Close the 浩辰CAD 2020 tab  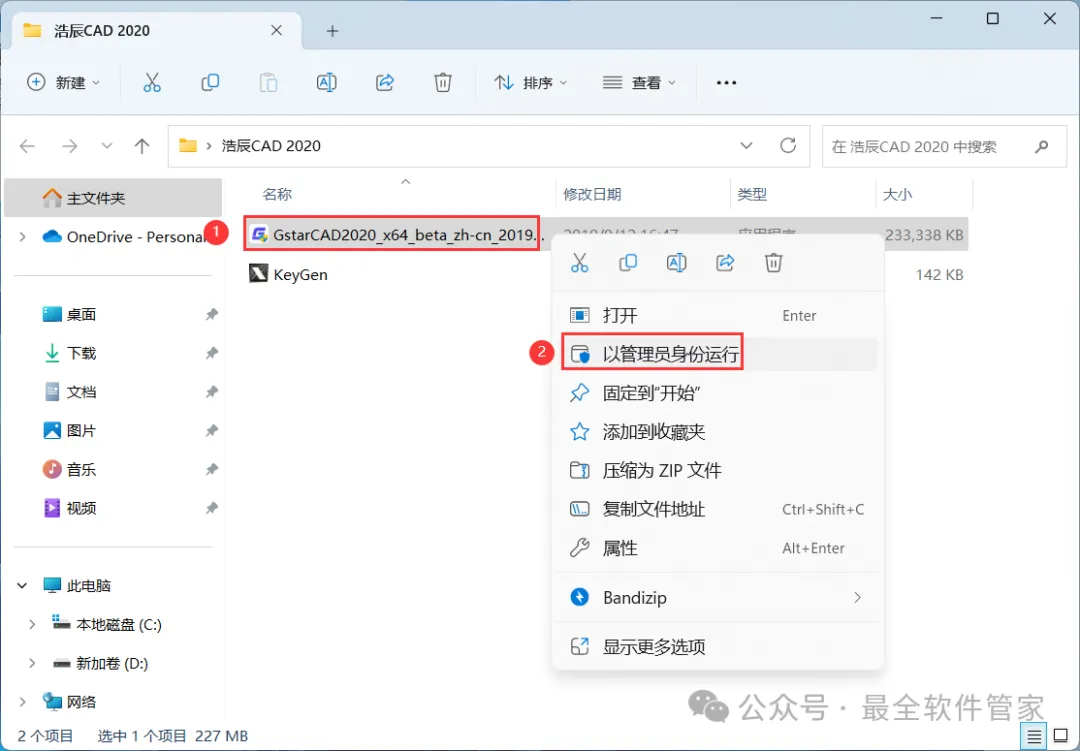(276, 30)
